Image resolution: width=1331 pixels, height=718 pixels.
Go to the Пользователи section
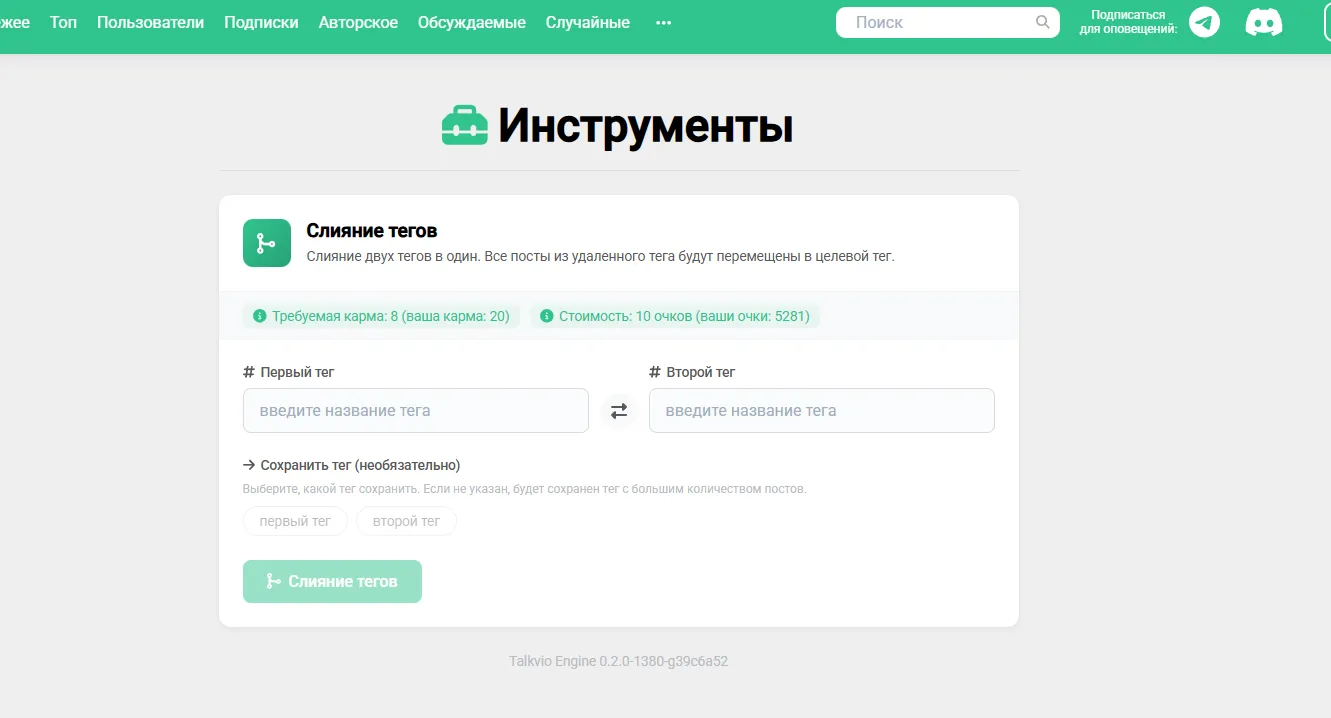pos(150,22)
